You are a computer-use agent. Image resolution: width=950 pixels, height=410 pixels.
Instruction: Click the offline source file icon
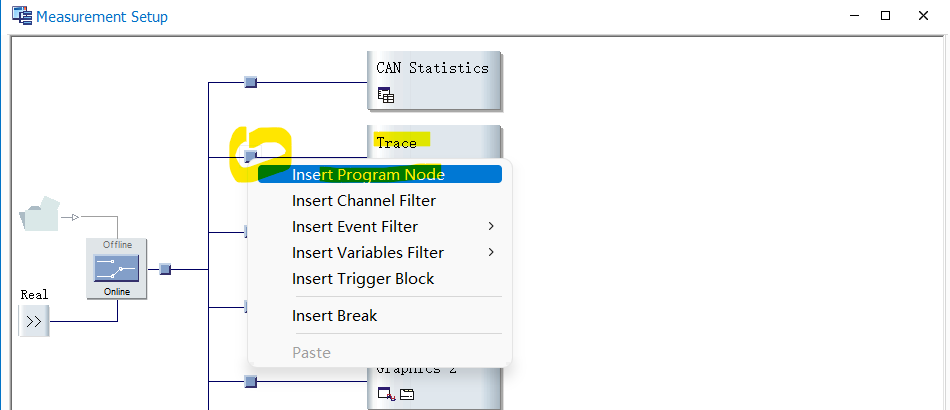pos(41,214)
